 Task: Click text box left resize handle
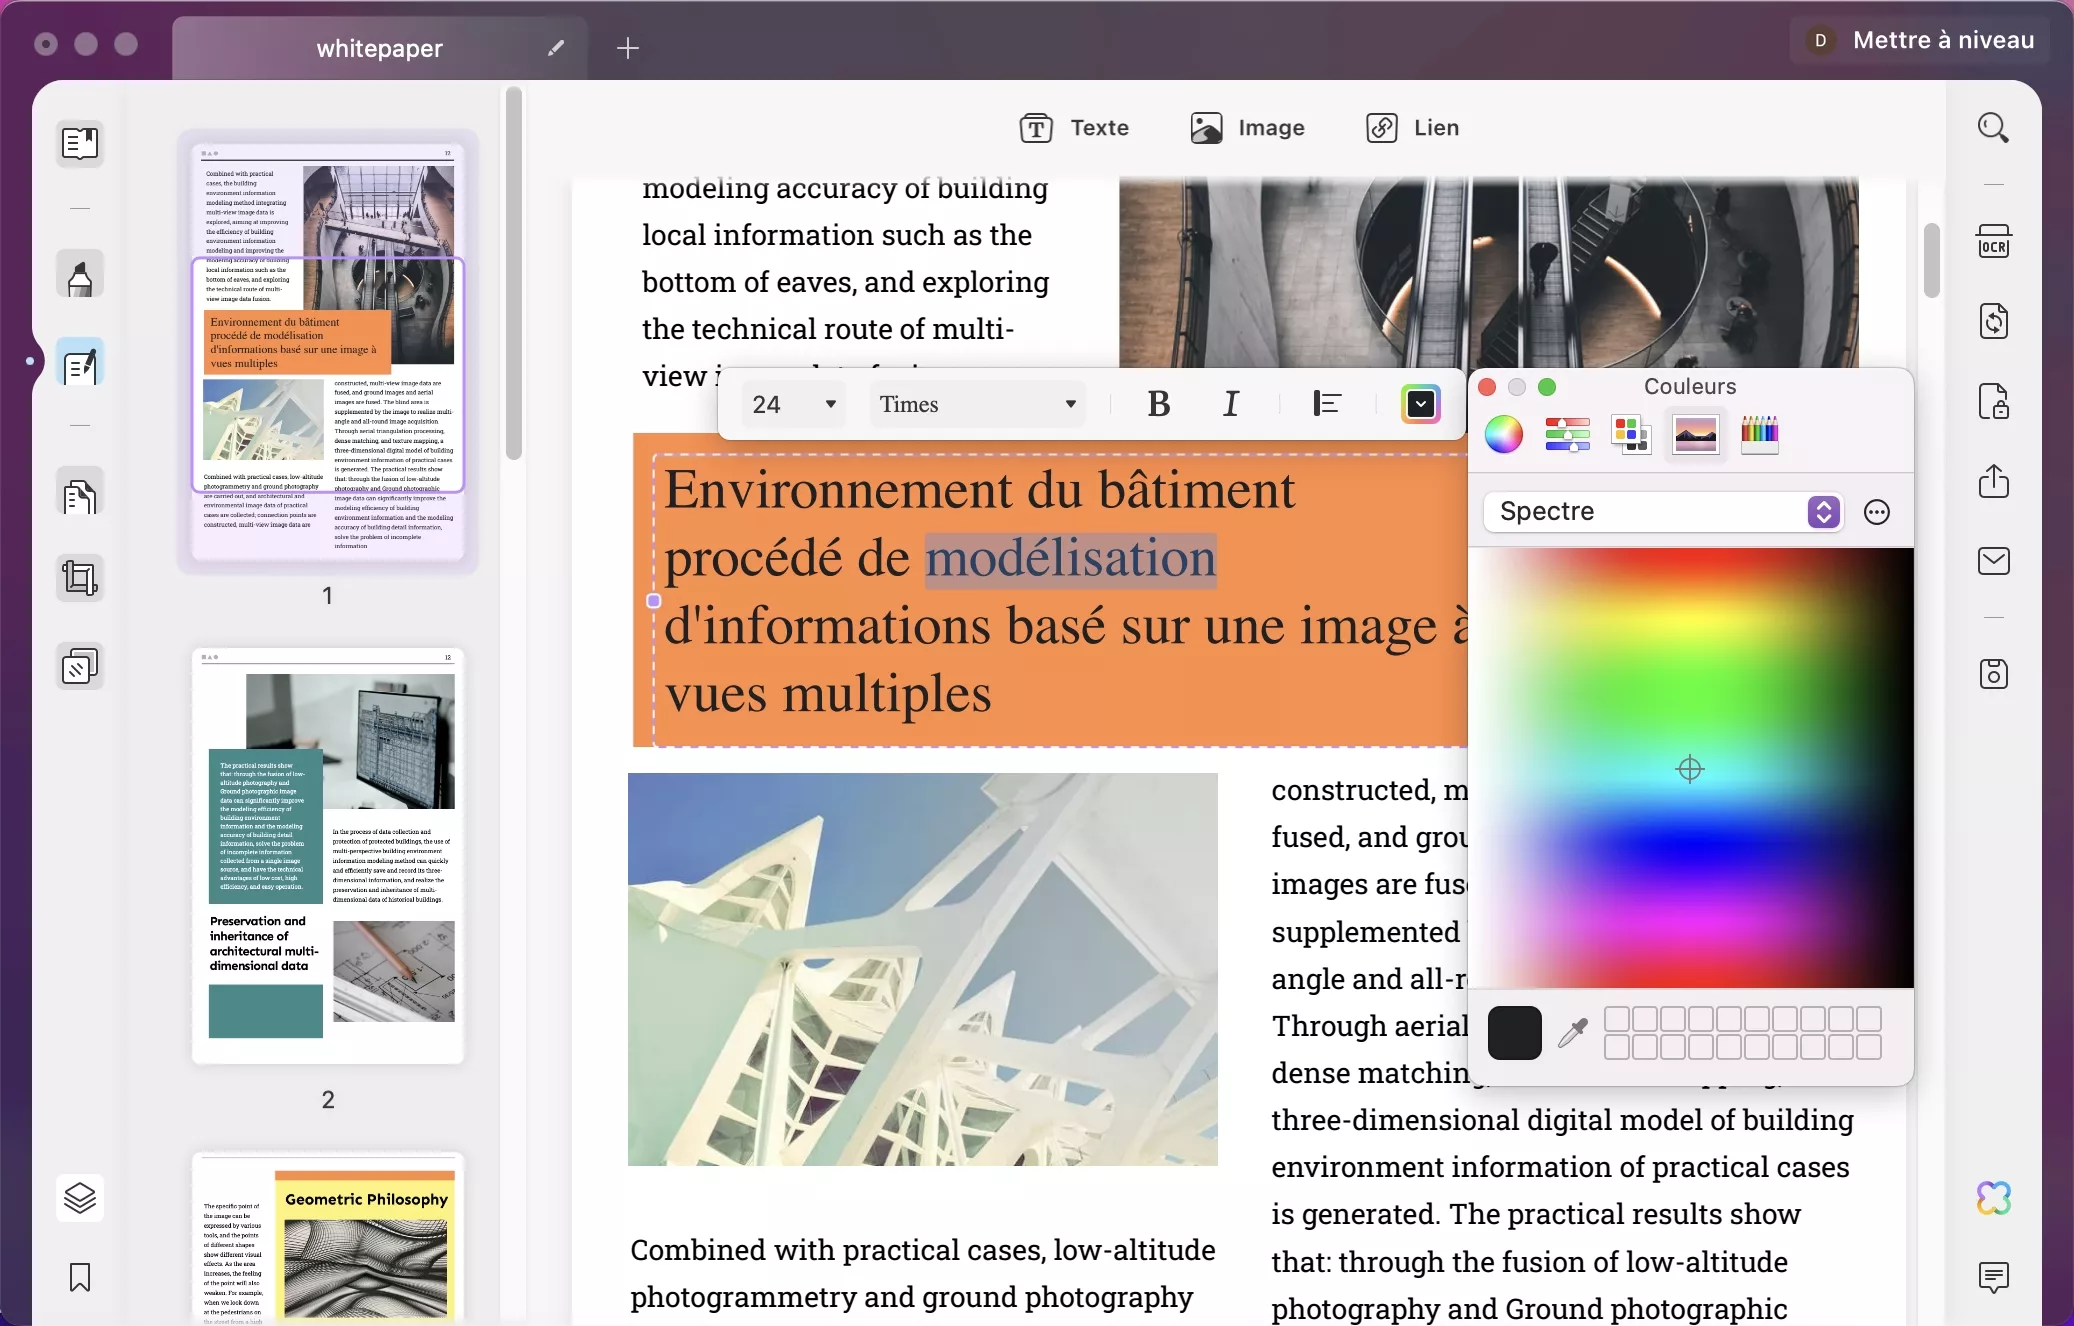pyautogui.click(x=653, y=601)
